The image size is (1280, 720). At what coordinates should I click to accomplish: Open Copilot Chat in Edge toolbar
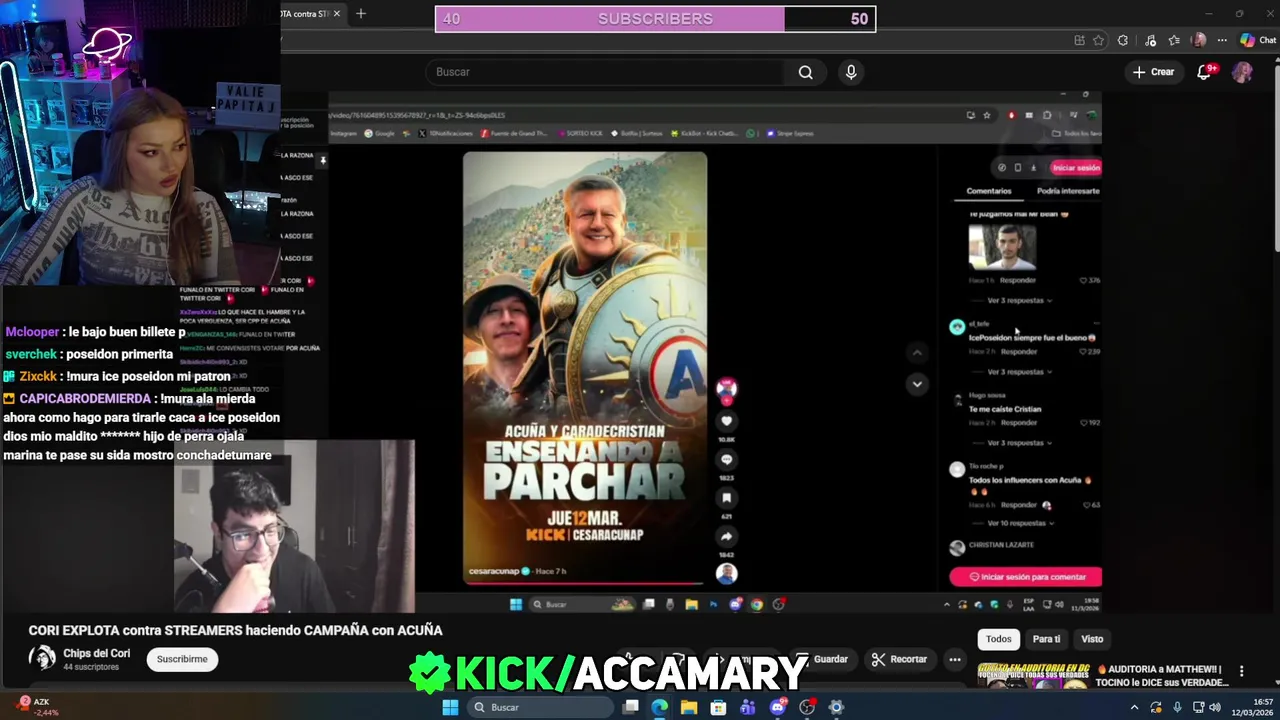[1258, 41]
